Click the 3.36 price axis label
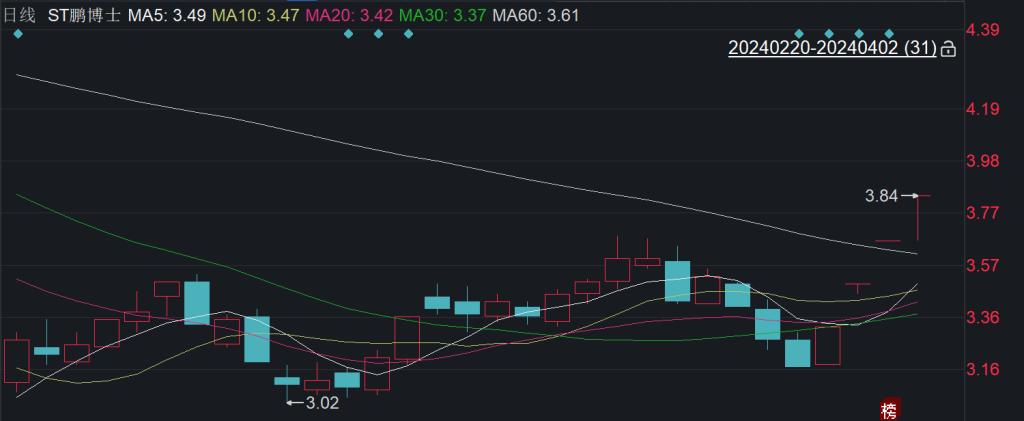 (983, 317)
